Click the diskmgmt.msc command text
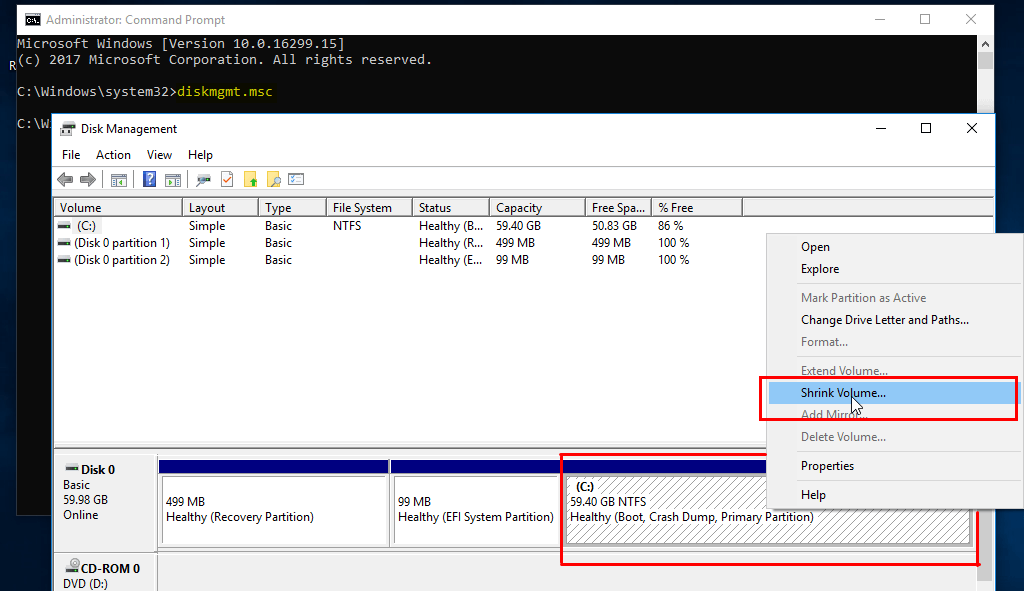This screenshot has width=1024, height=591. (225, 91)
